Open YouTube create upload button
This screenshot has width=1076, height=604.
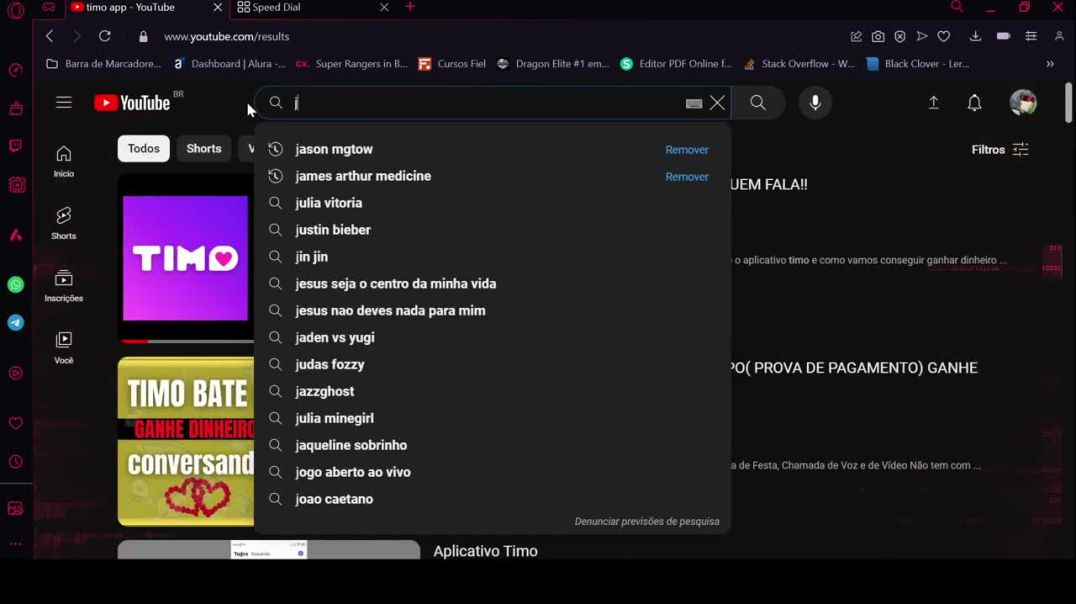pyautogui.click(x=934, y=103)
